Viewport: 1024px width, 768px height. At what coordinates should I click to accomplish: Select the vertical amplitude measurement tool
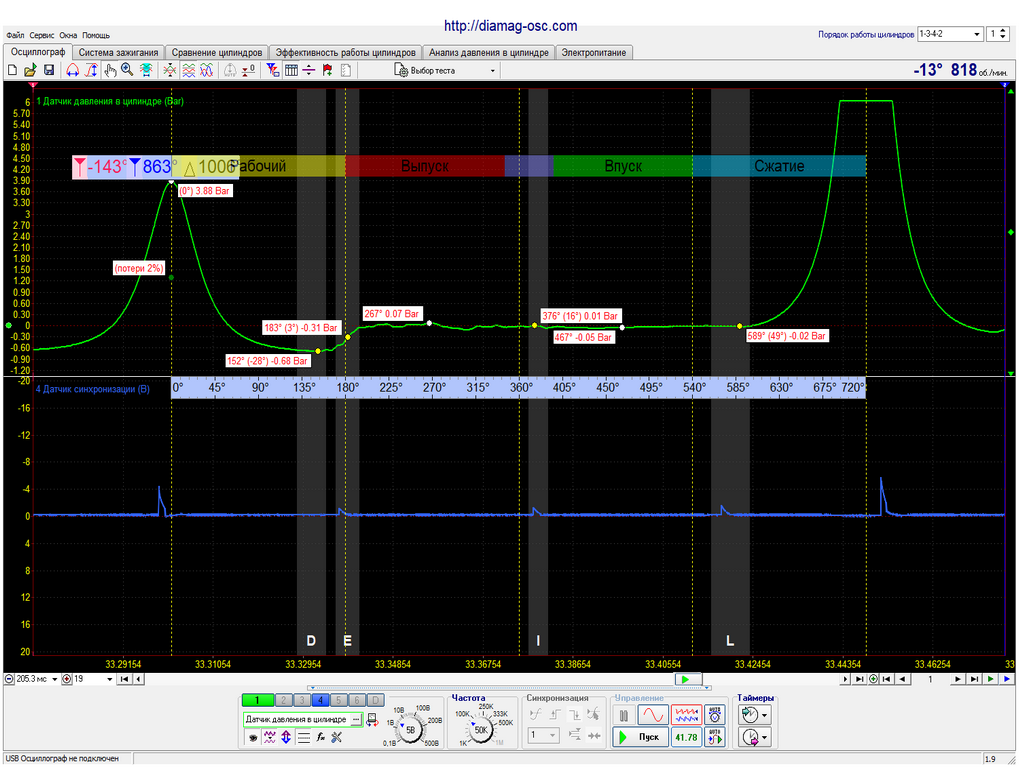point(91,70)
